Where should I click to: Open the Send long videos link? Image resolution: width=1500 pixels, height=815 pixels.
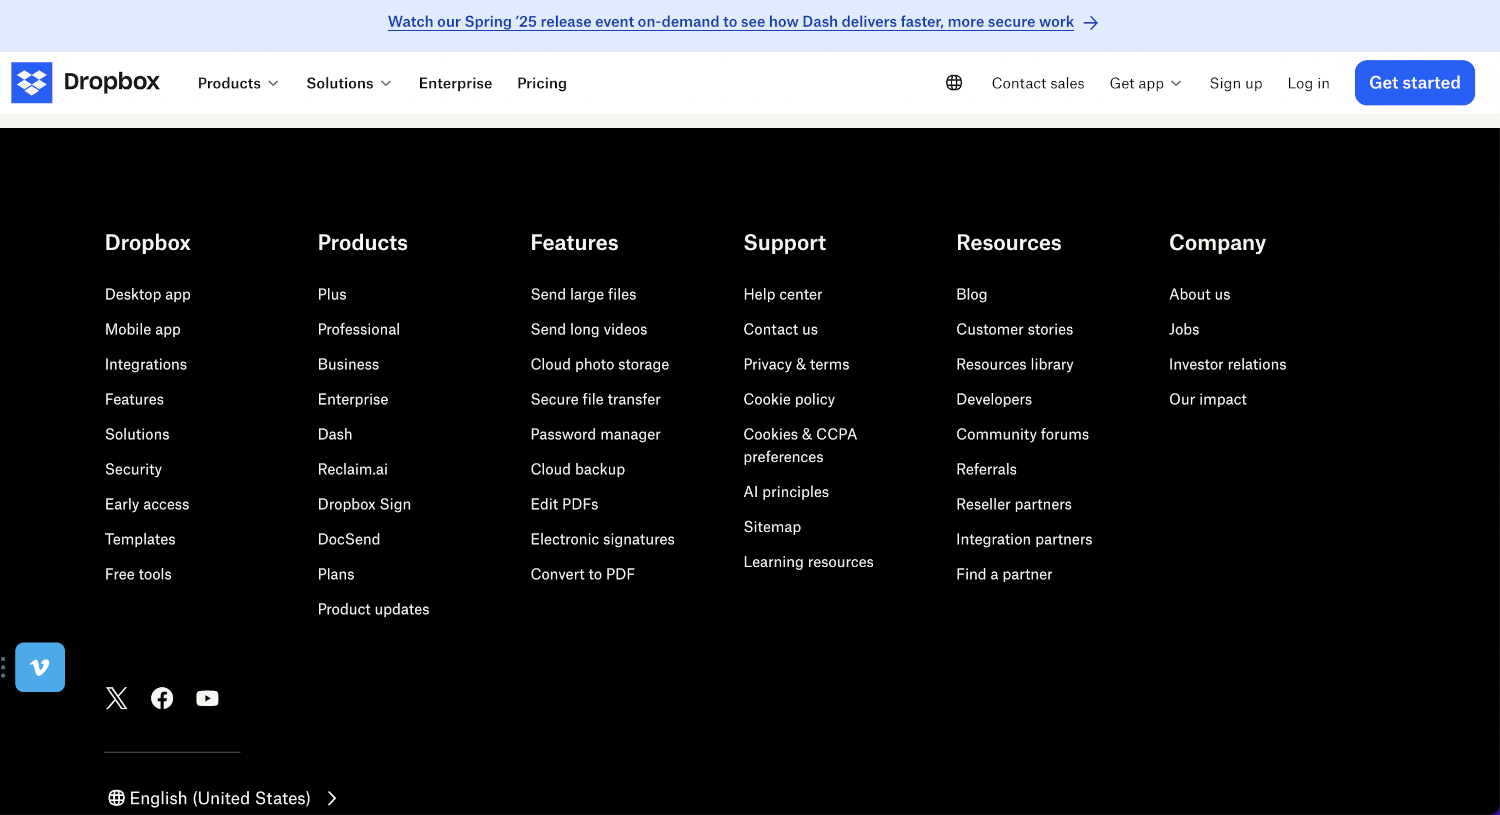(589, 329)
